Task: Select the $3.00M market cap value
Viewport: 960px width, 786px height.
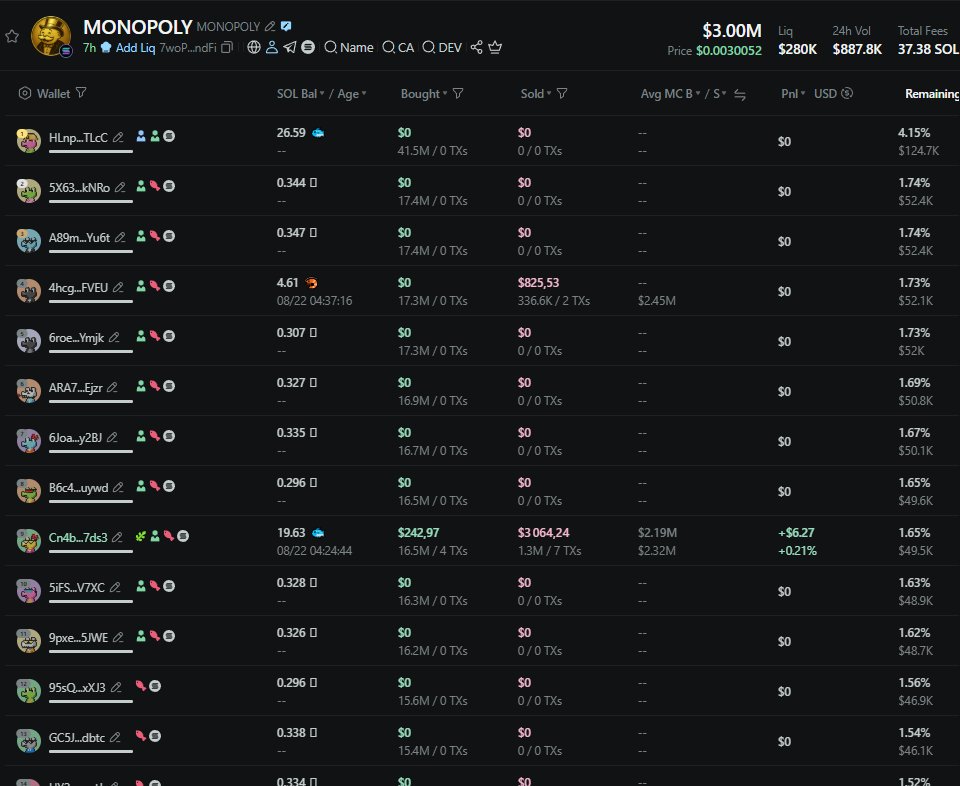Action: pyautogui.click(x=732, y=31)
